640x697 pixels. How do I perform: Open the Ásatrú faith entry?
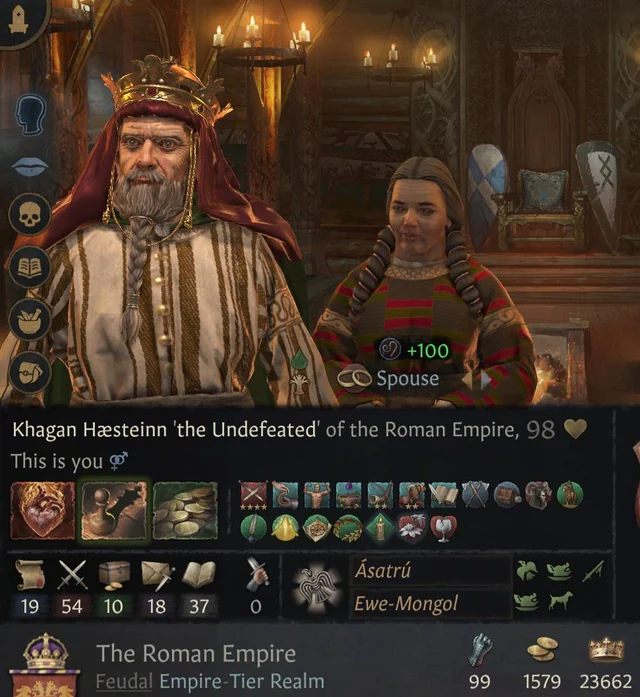[x=430, y=571]
